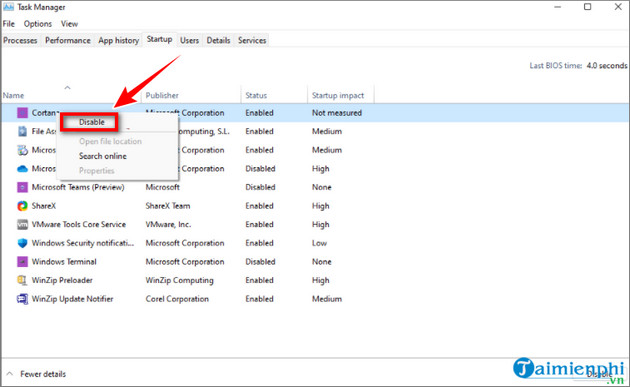Click the Task Manager window title

tap(41, 7)
